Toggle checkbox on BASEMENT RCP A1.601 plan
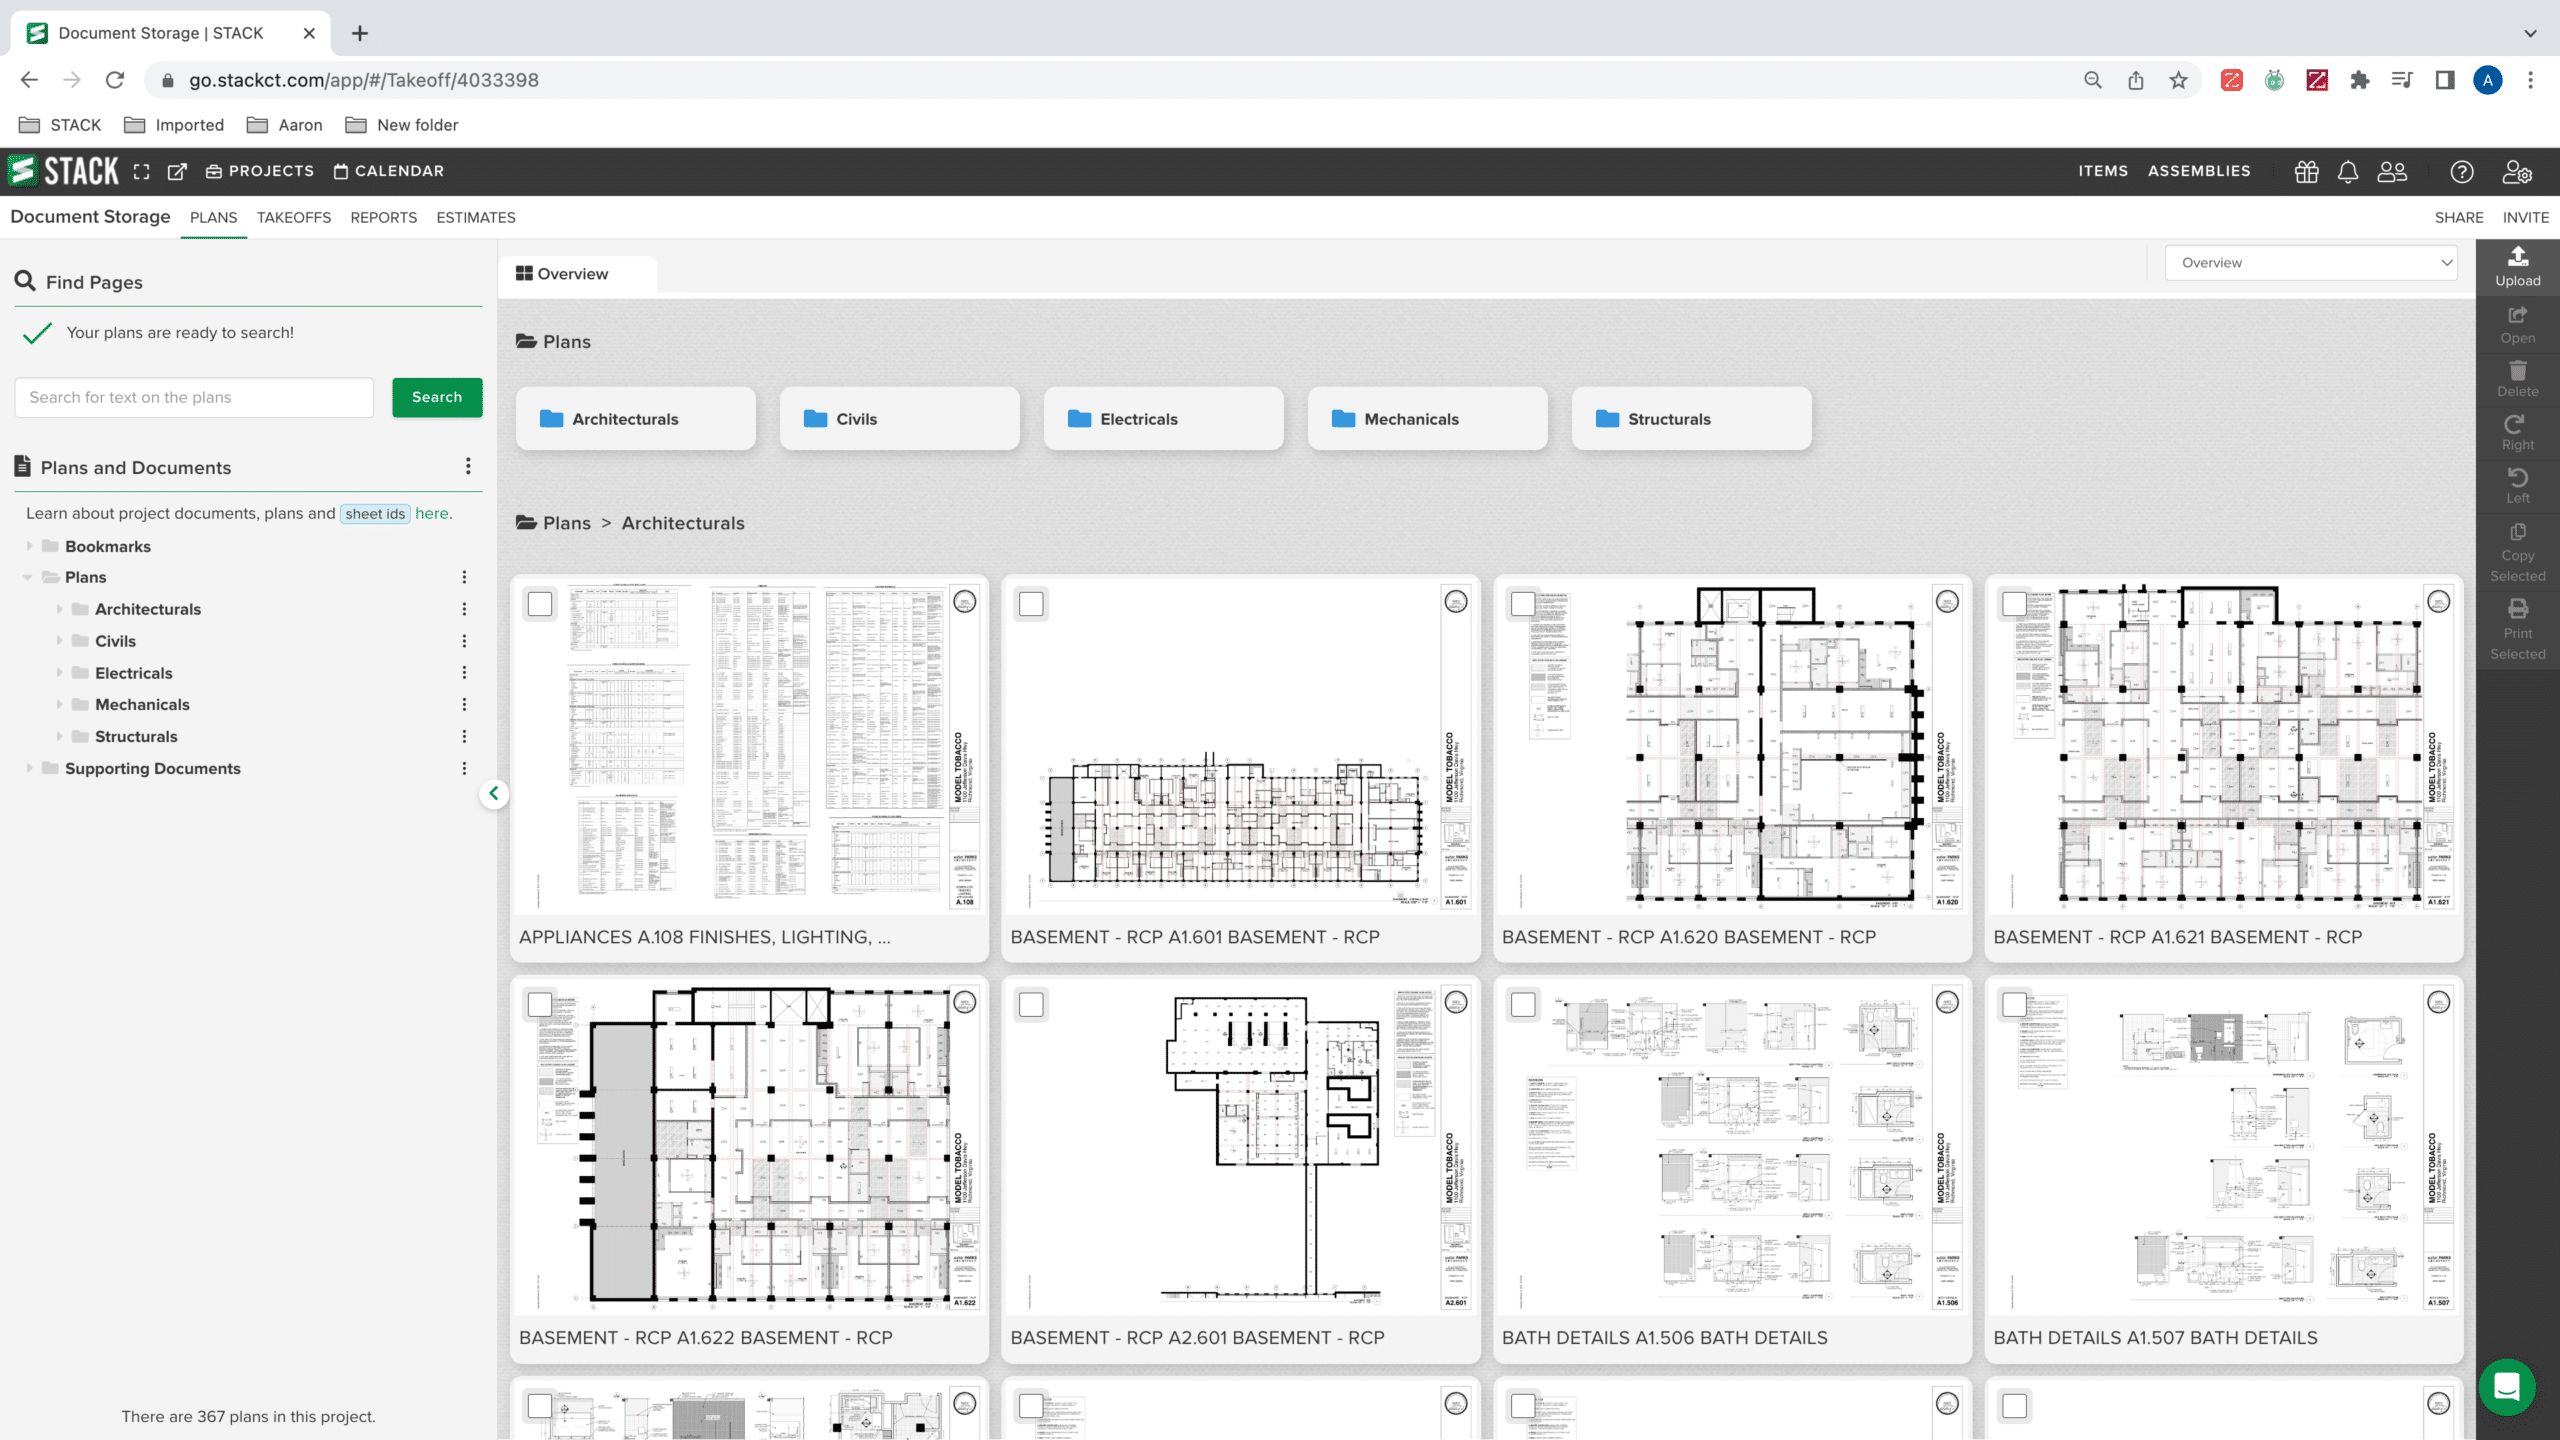Screen dimensions: 2560x1440 pos(1030,603)
